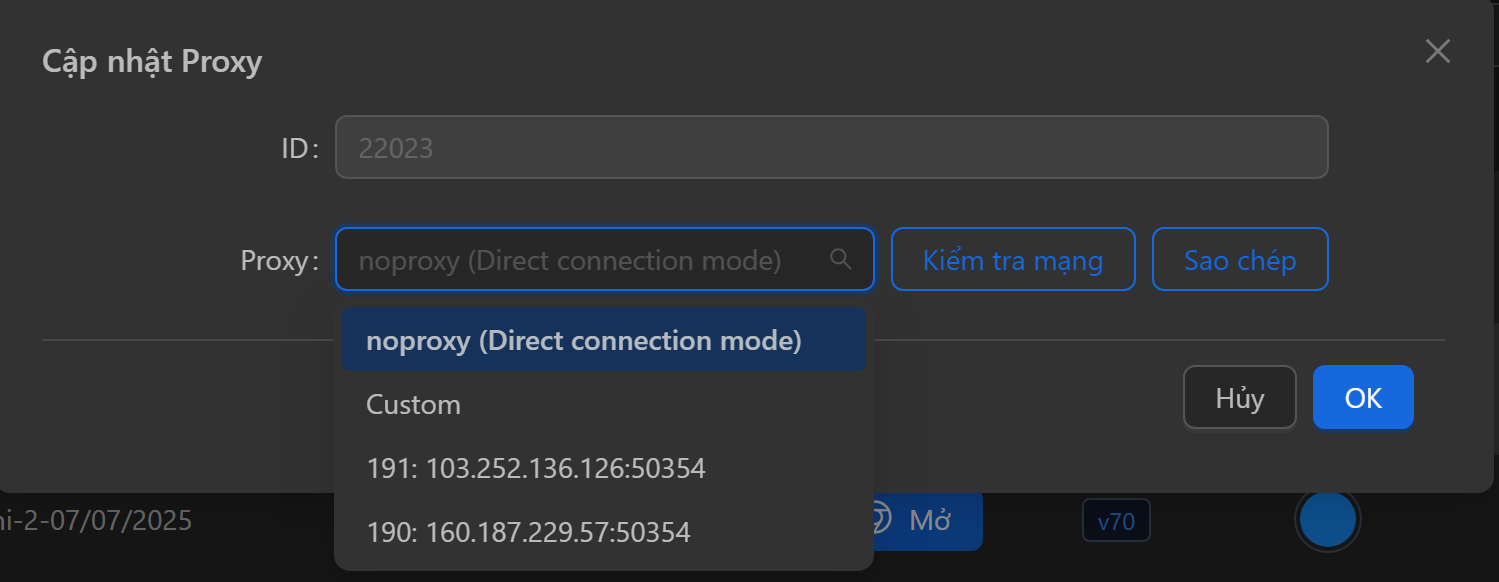Choose proxy 190: 160.187.229.57:50354
The image size is (1499, 582).
(x=528, y=532)
